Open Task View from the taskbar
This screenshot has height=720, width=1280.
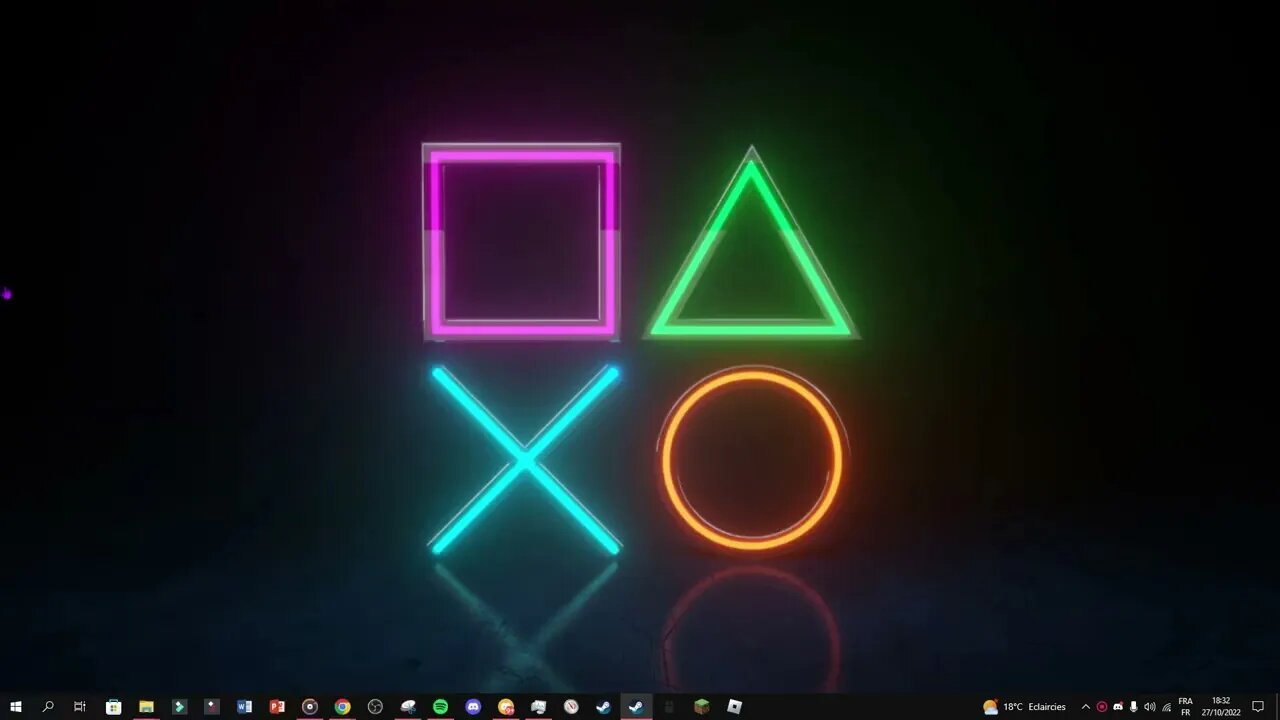pos(80,707)
